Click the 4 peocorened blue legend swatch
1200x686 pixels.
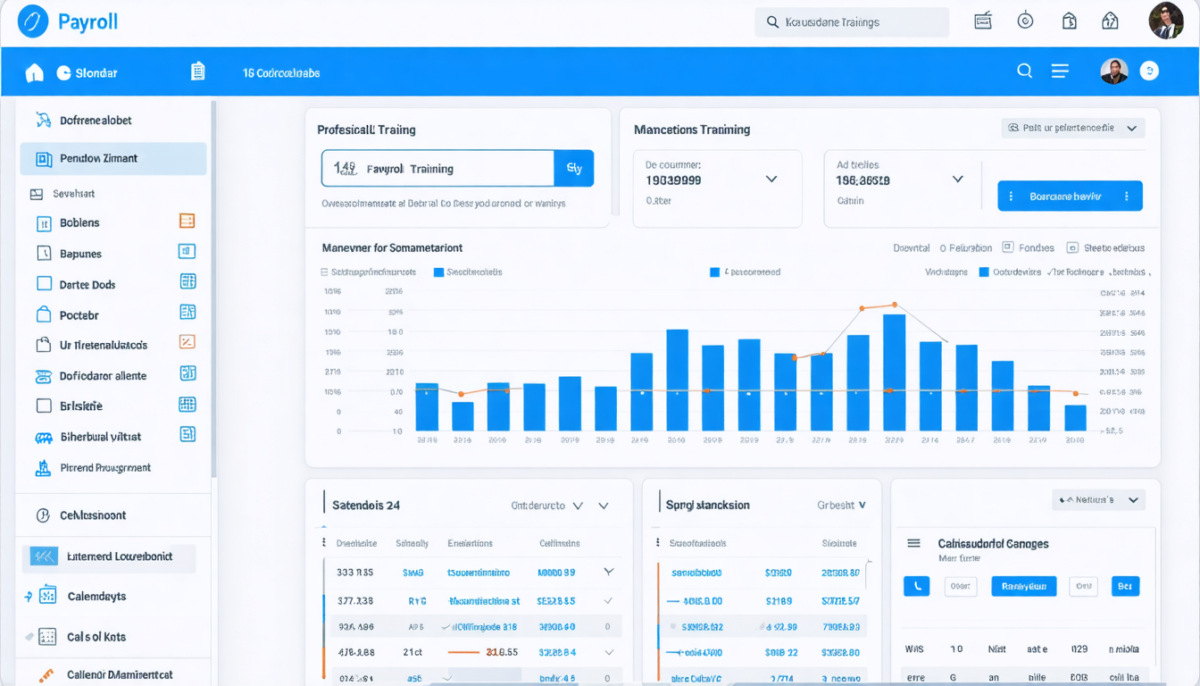click(714, 272)
